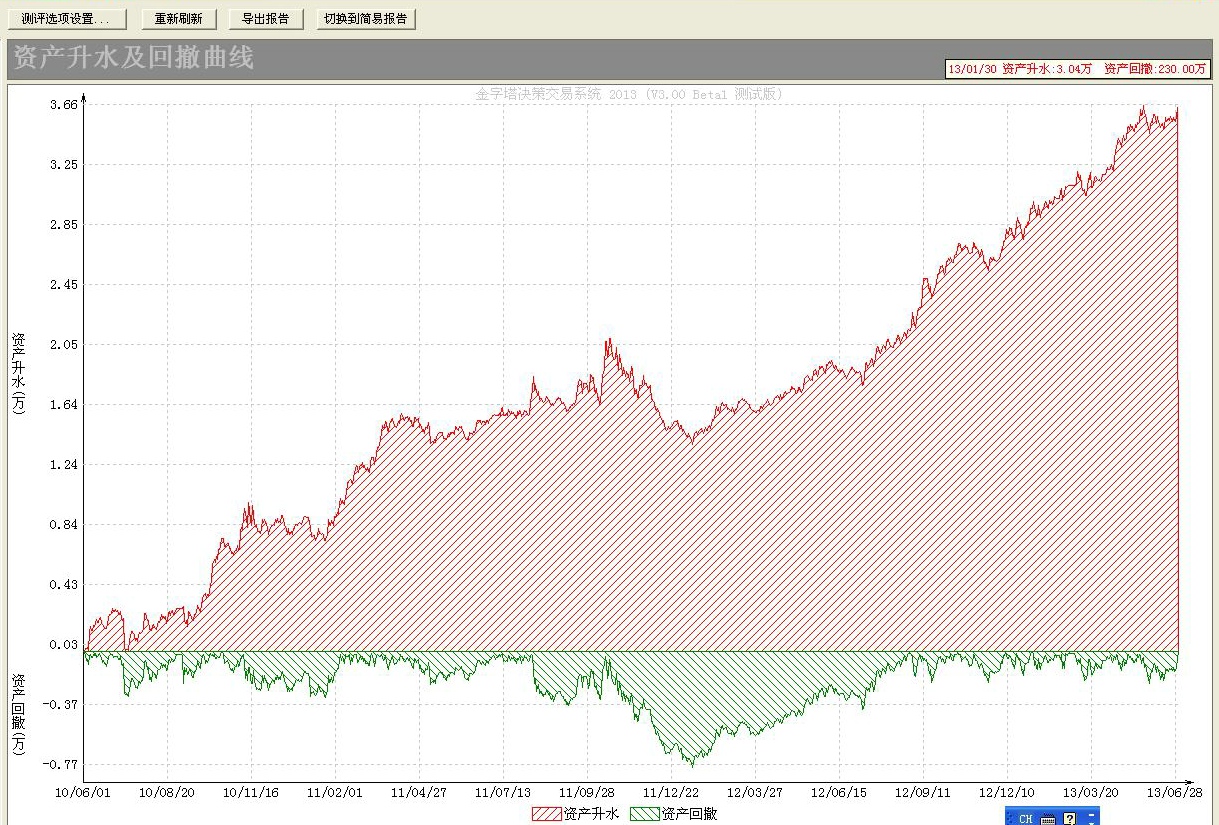This screenshot has width=1219, height=825.
Task: Click the 12/03/27 date on x-axis
Action: tap(754, 792)
